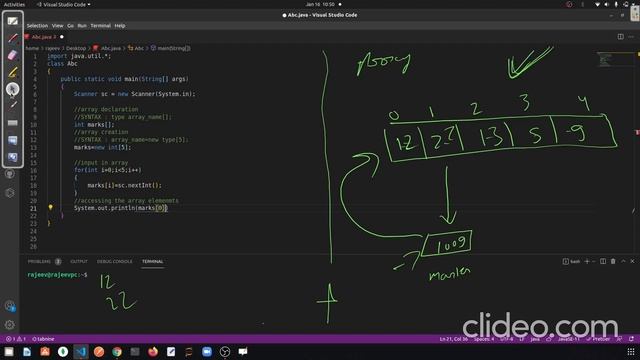Open the bash terminal selector

(x=571, y=261)
